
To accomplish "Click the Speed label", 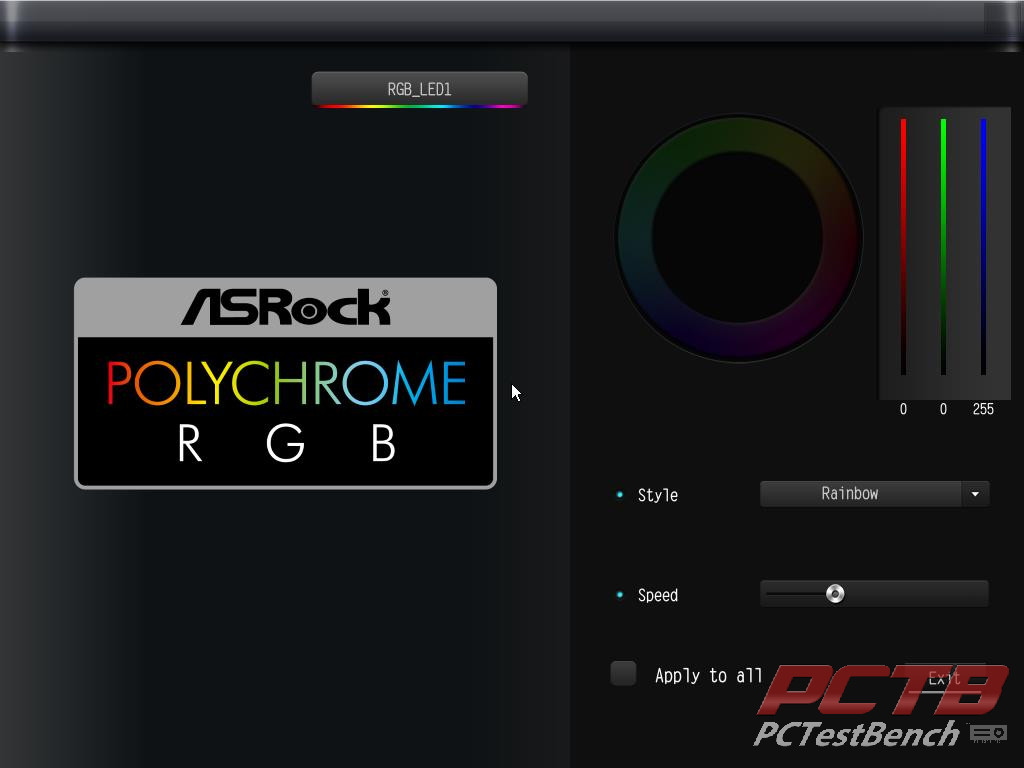I will 658,596.
